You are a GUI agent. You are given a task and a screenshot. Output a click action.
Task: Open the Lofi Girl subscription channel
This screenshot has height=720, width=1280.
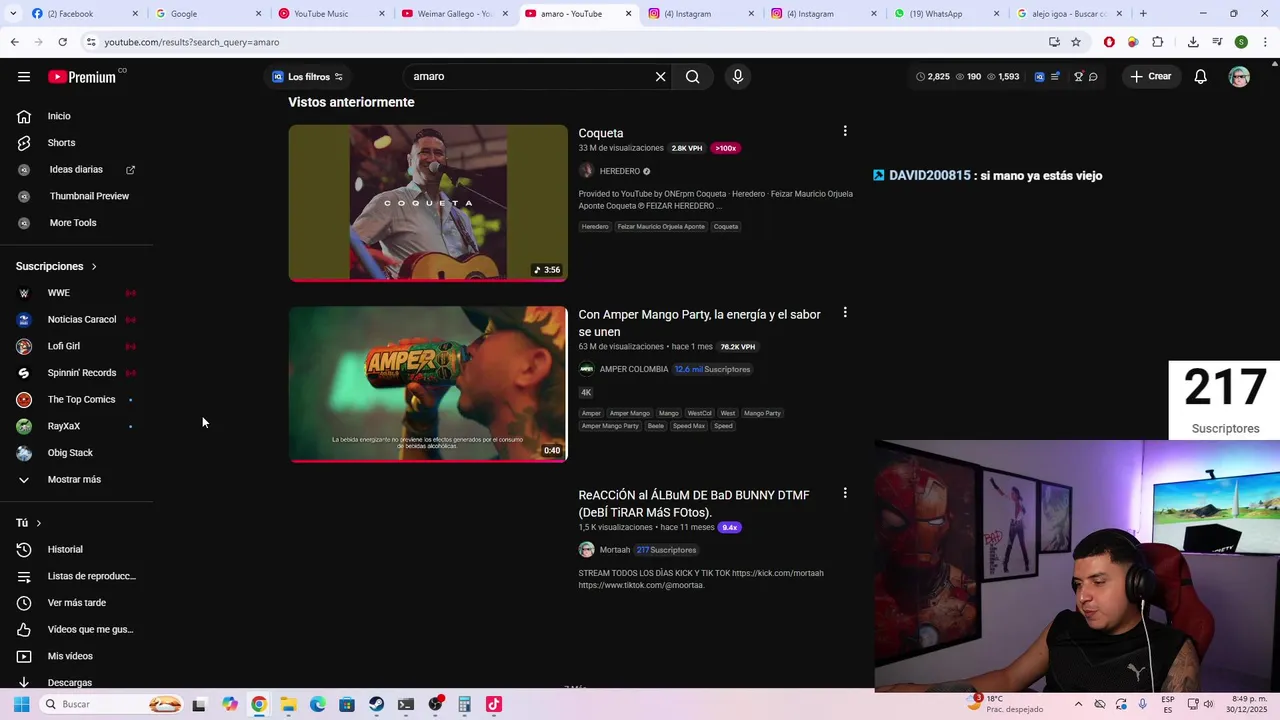63,346
